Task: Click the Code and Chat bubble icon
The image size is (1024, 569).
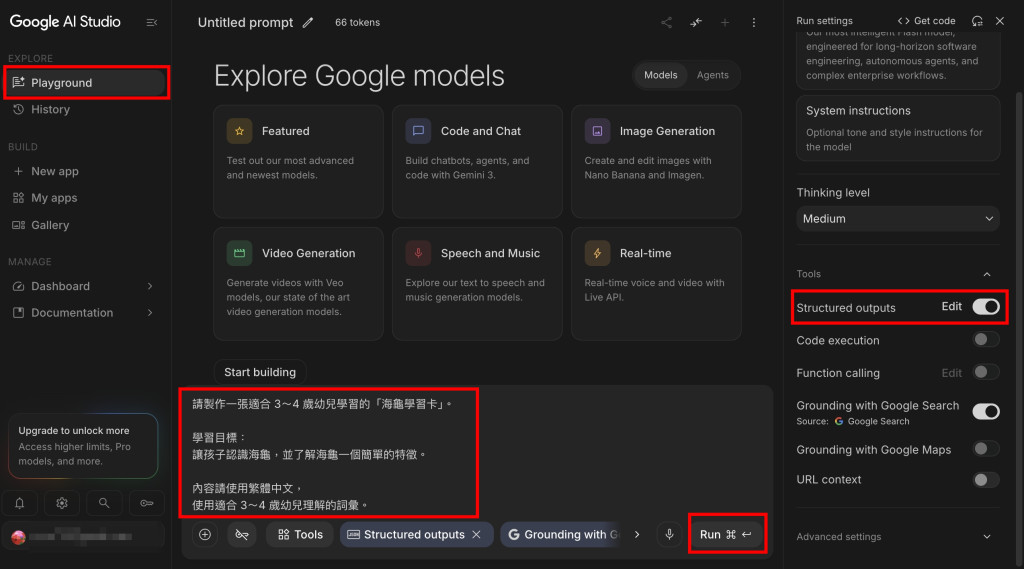Action: click(418, 131)
